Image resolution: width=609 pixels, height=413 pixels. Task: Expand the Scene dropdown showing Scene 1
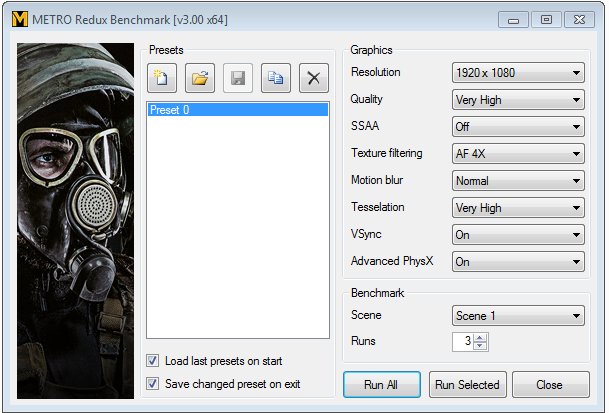click(x=518, y=315)
